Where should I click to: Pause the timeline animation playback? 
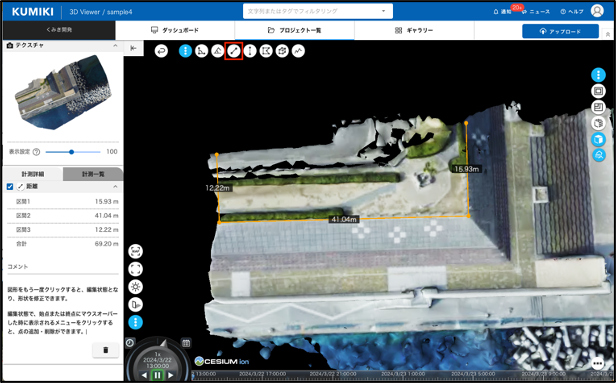[x=157, y=375]
